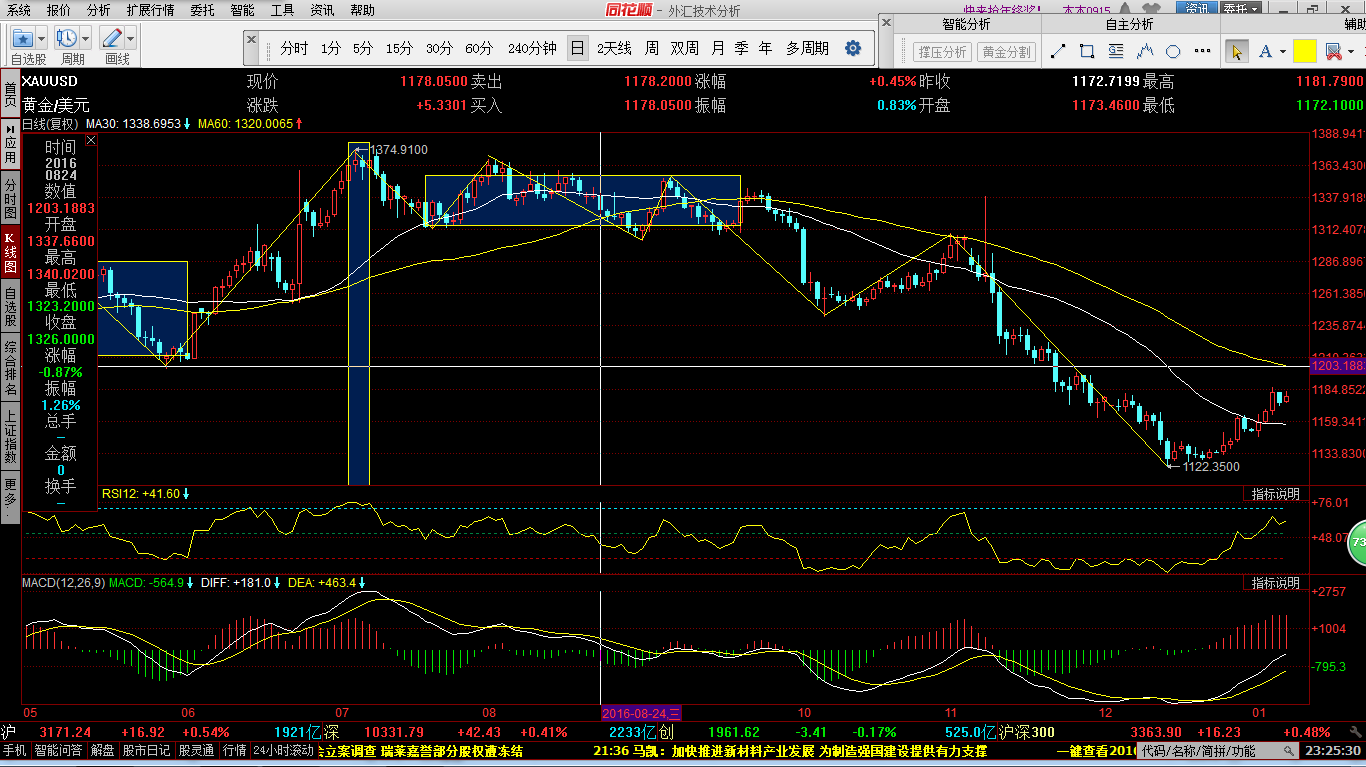This screenshot has width=1366, height=767.
Task: Pick the yellow color swatch
Action: [x=1304, y=51]
